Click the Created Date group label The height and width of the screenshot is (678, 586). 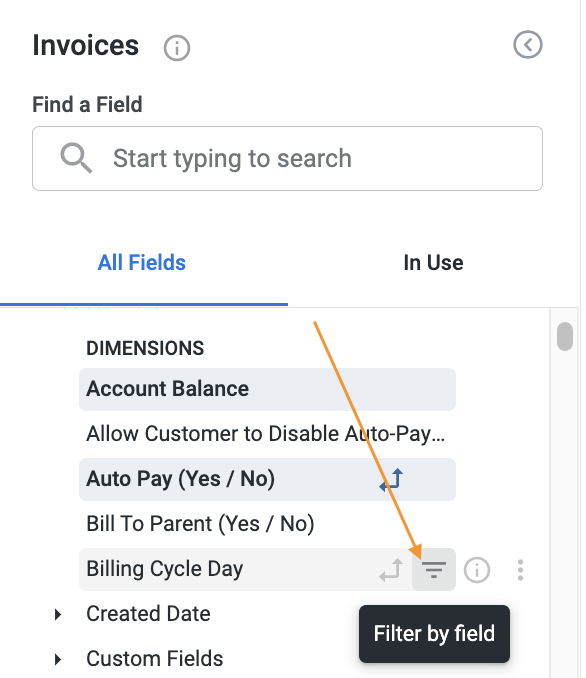point(148,614)
